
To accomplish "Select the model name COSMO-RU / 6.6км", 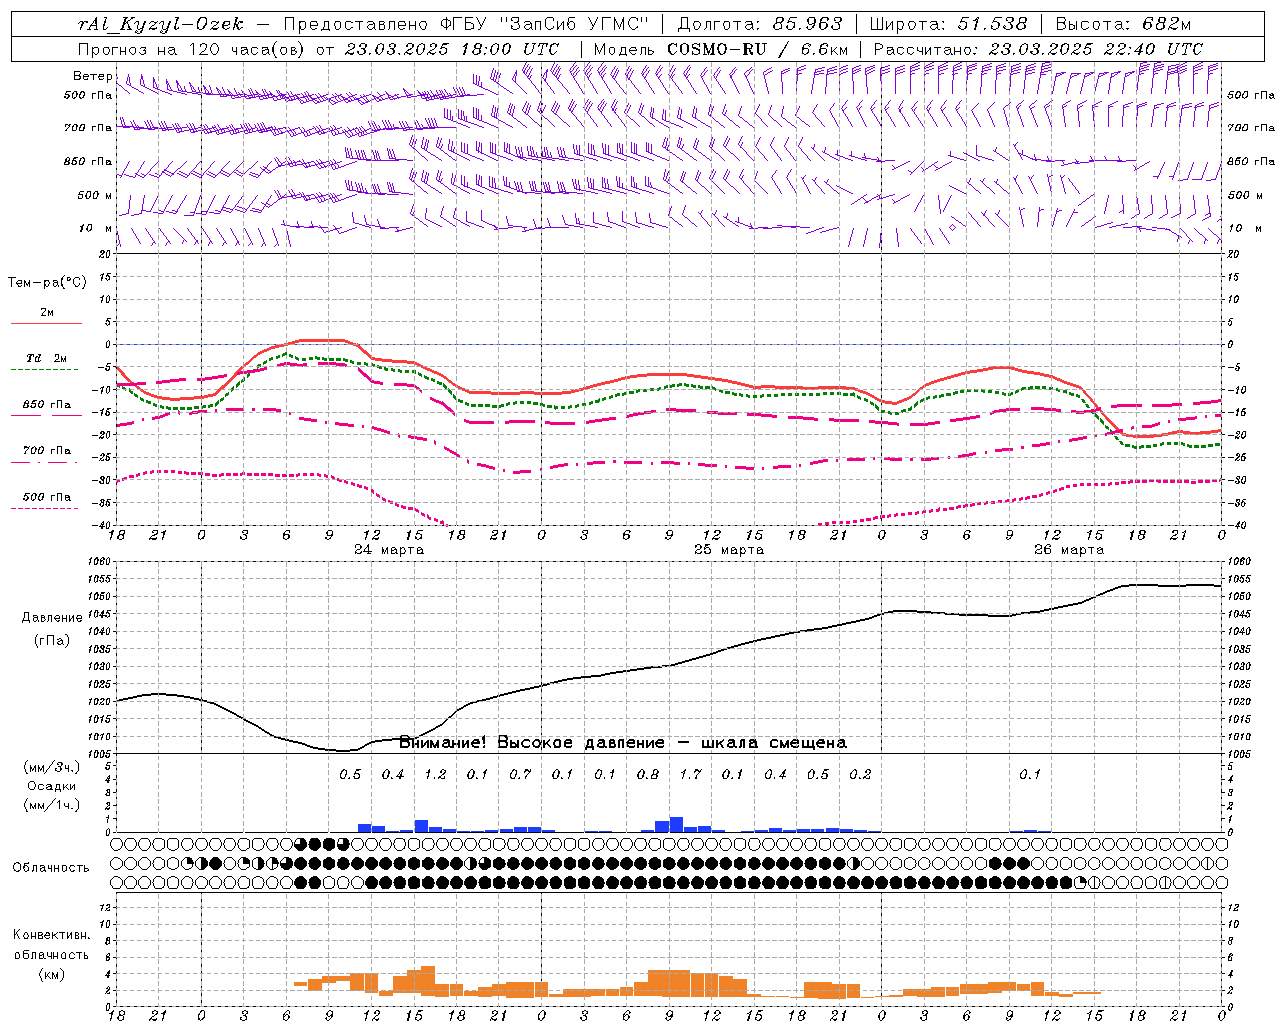I will [x=757, y=49].
